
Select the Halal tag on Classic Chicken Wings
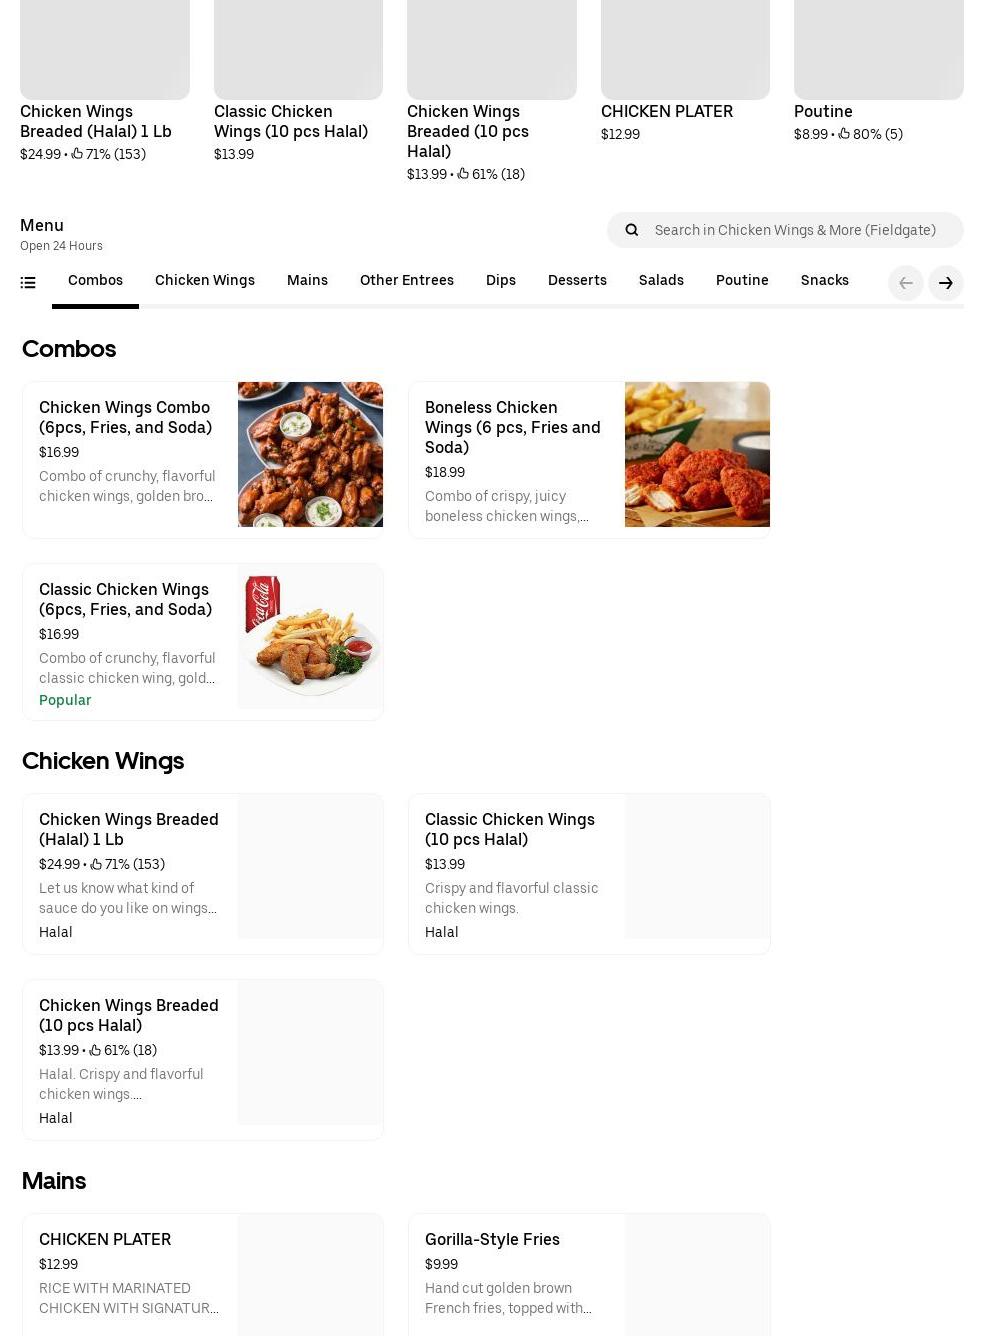441,931
